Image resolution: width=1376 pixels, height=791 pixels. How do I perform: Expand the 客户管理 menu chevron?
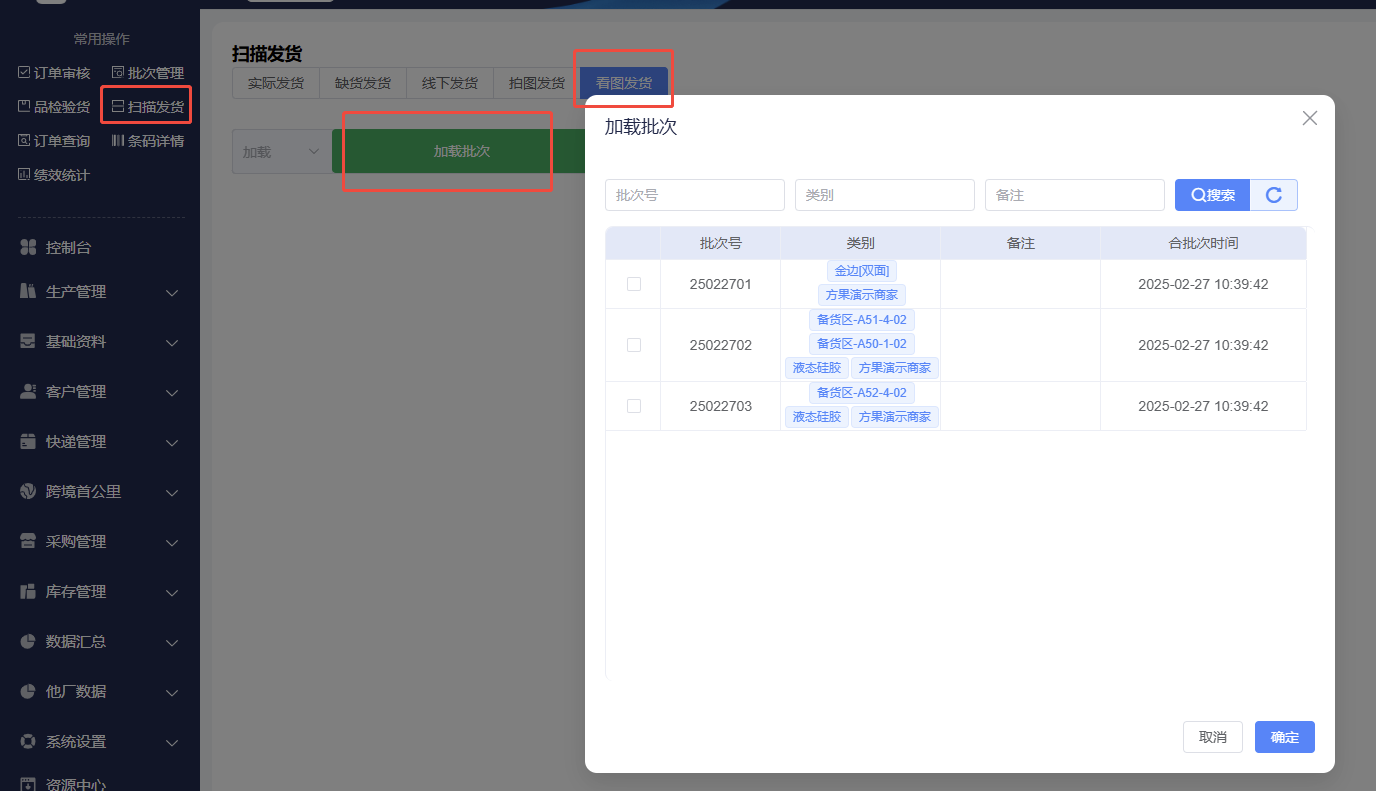pyautogui.click(x=172, y=393)
